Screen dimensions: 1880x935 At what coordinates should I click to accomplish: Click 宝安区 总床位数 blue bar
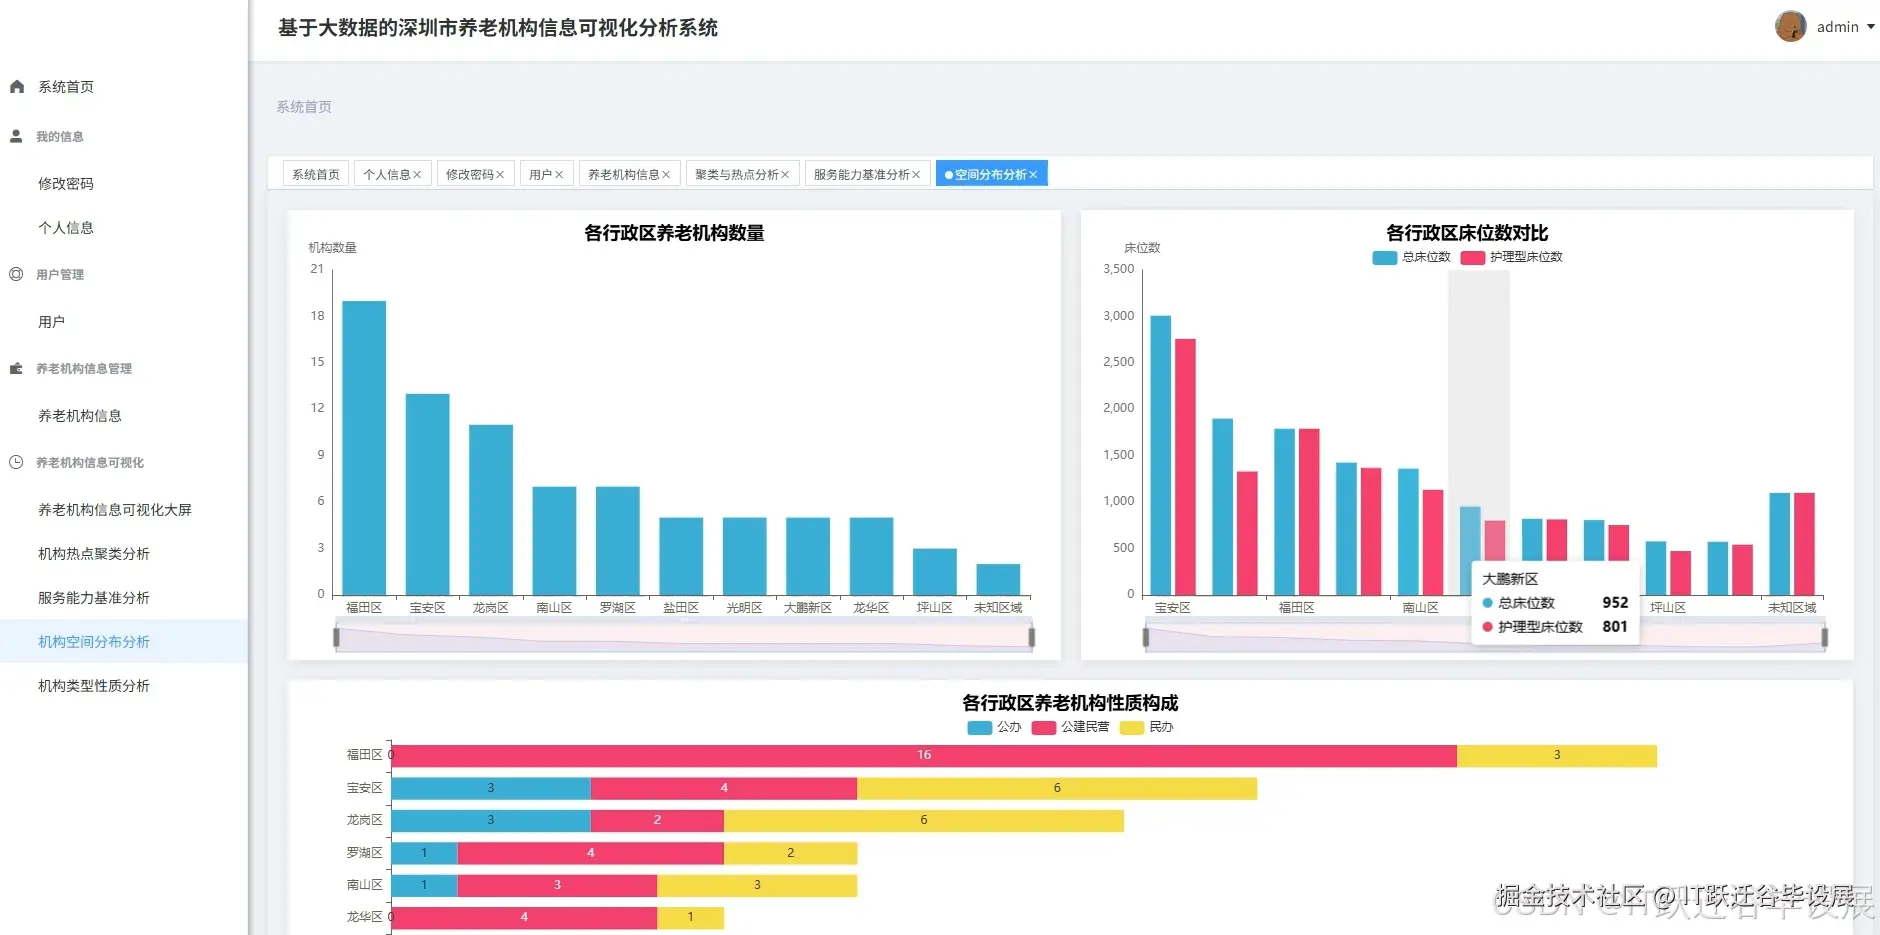(x=1160, y=455)
